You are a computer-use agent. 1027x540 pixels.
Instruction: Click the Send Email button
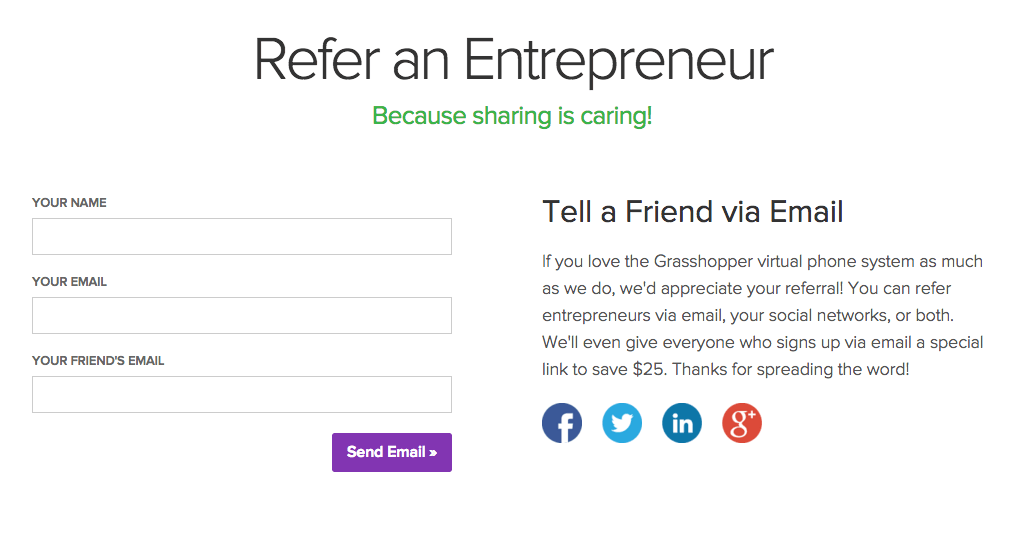click(392, 452)
